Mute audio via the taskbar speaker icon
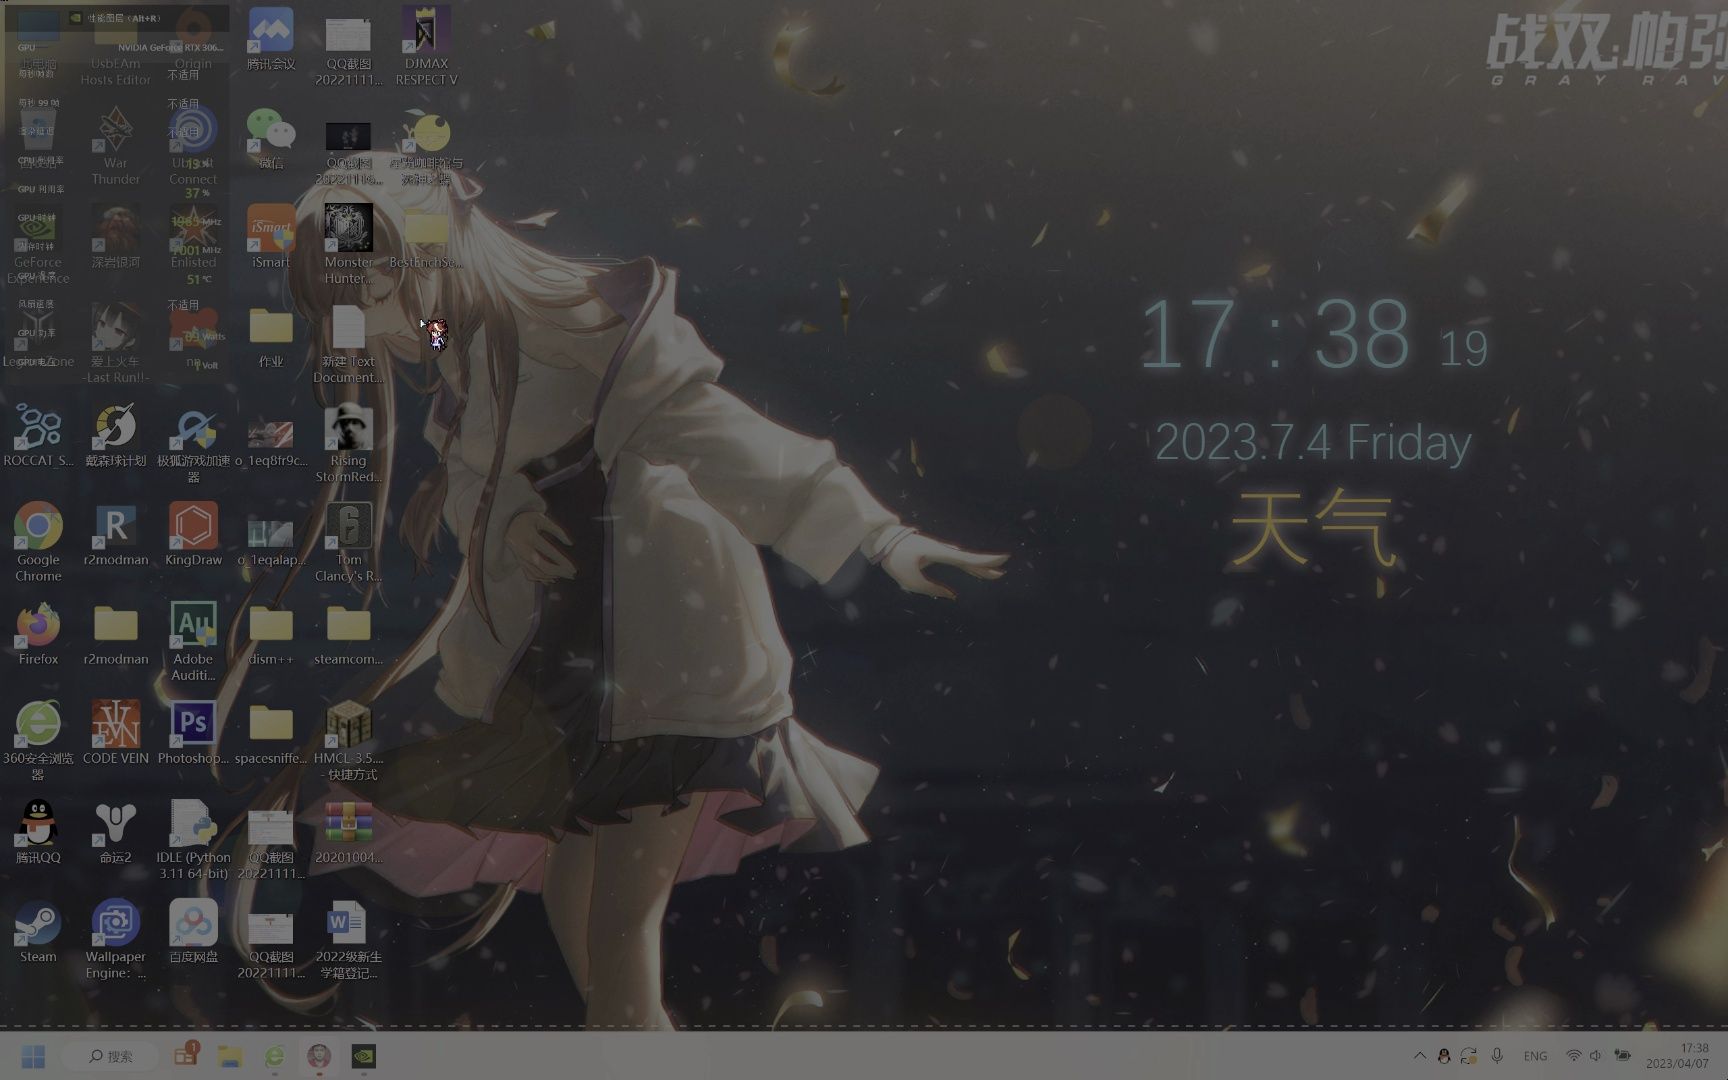1728x1080 pixels. 1597,1055
